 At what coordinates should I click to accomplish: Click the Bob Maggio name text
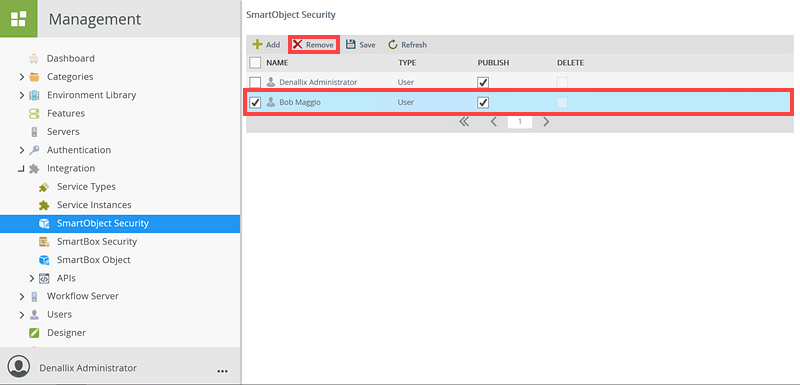(299, 102)
